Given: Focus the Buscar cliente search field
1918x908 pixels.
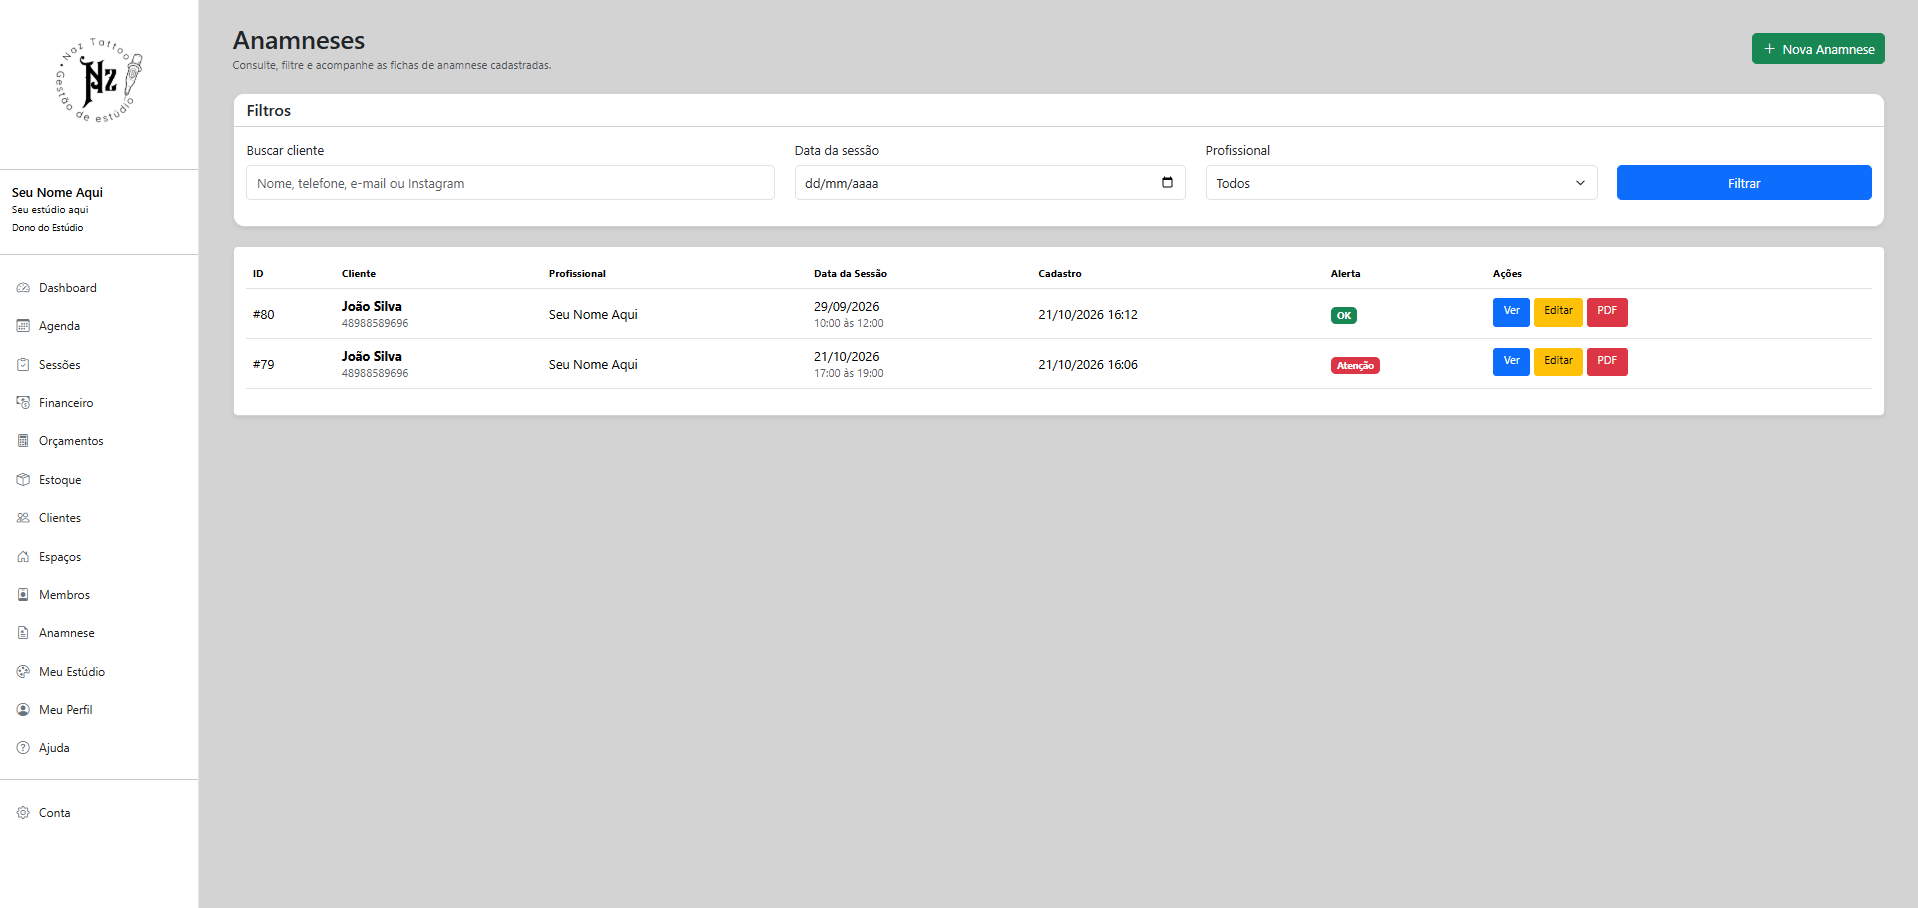Looking at the screenshot, I should [510, 183].
